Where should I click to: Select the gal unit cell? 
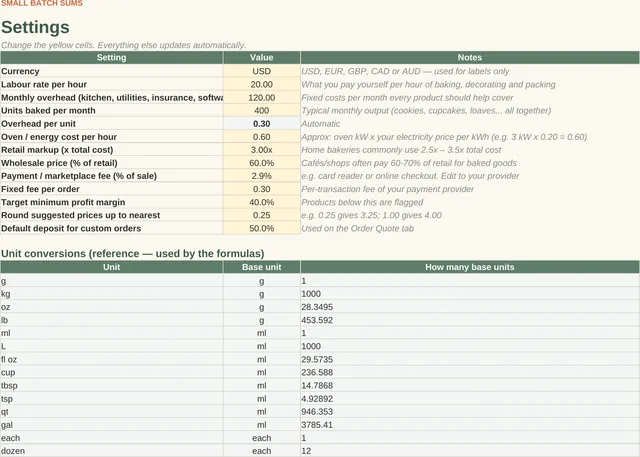click(x=111, y=424)
